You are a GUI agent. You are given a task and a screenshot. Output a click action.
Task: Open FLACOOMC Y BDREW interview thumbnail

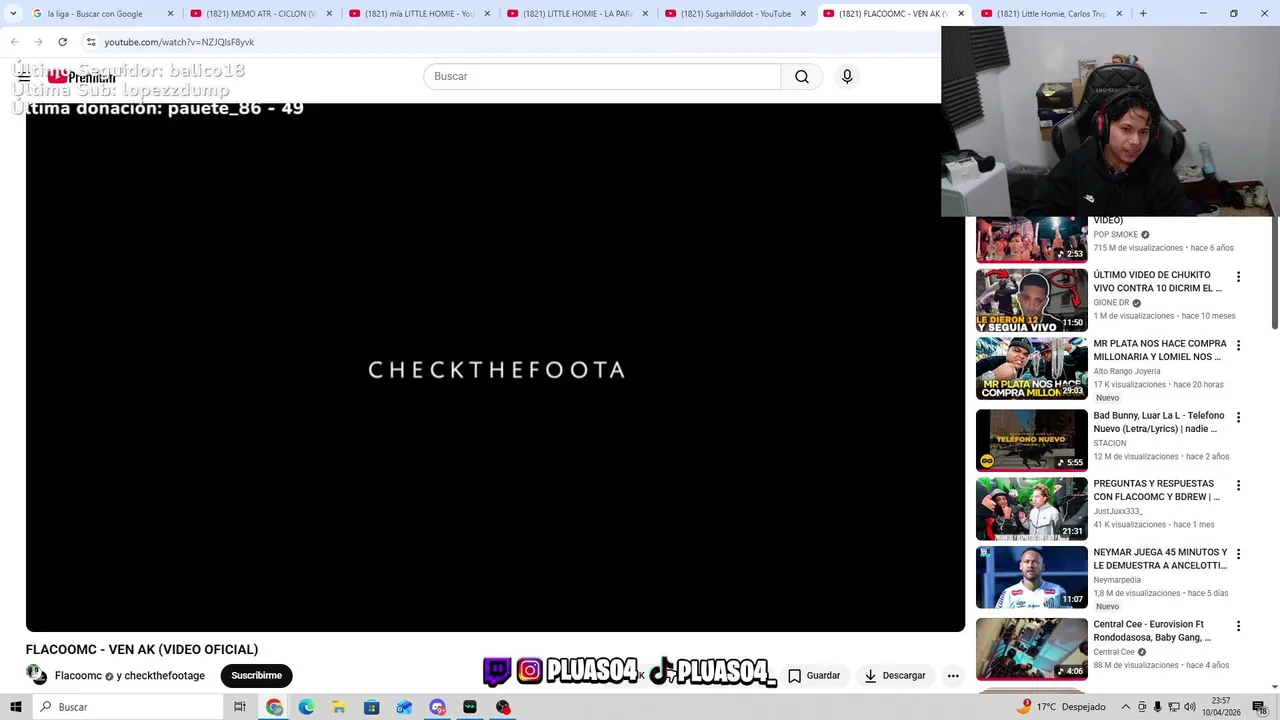(x=1031, y=509)
